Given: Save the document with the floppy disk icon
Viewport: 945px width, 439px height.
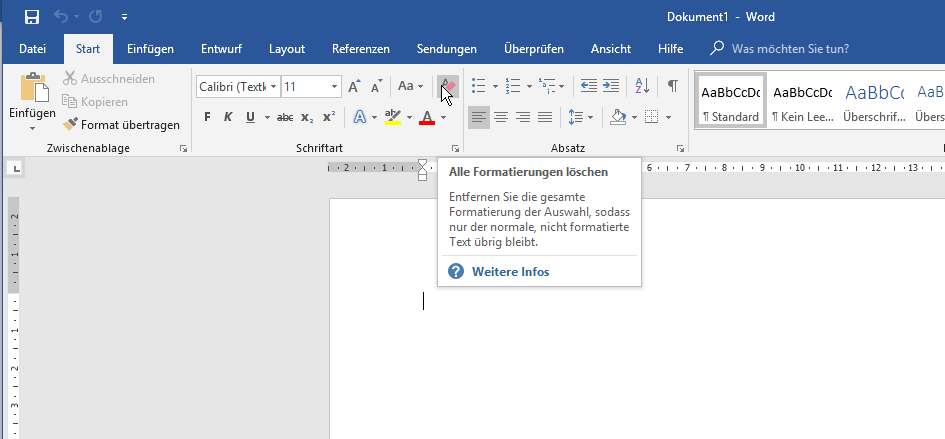Looking at the screenshot, I should pyautogui.click(x=32, y=17).
